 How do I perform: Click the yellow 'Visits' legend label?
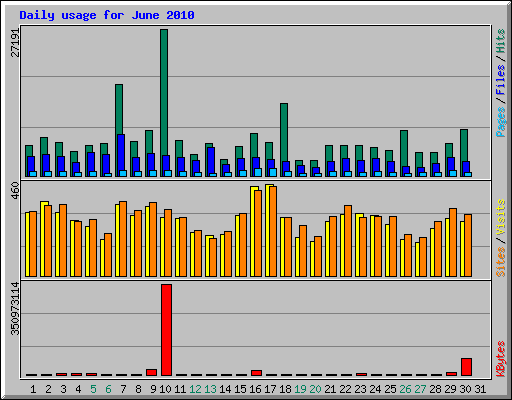coord(500,217)
